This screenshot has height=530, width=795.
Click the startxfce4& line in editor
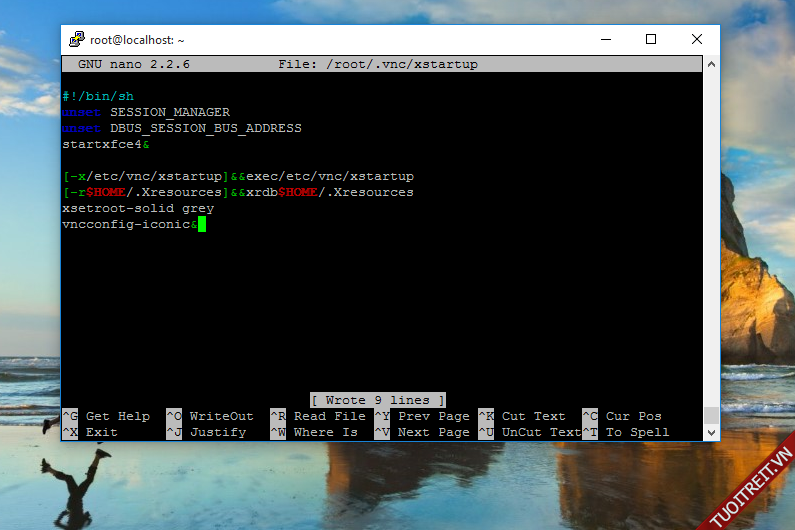pos(105,144)
